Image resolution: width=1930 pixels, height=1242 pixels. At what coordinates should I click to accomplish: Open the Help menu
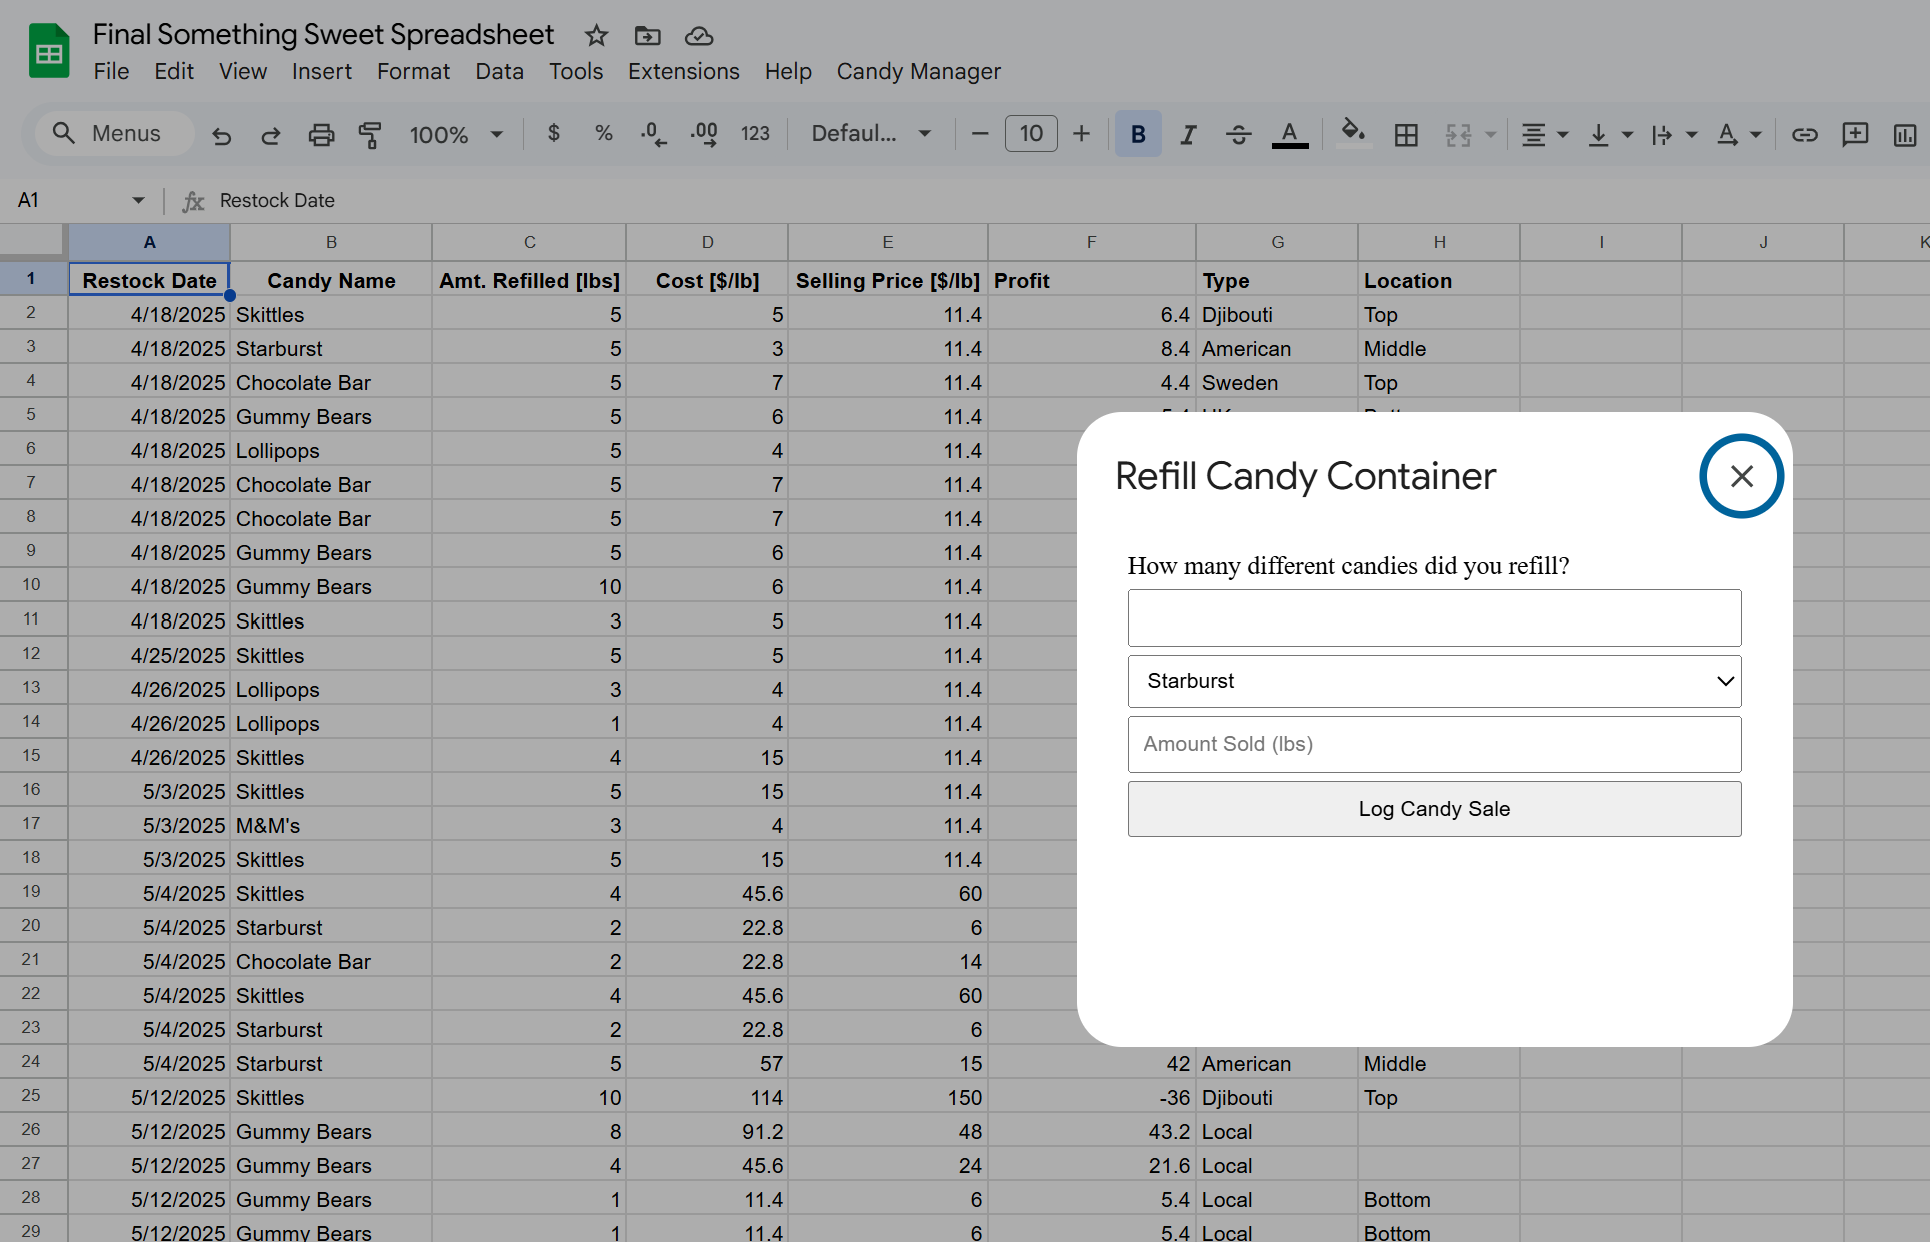pyautogui.click(x=788, y=71)
